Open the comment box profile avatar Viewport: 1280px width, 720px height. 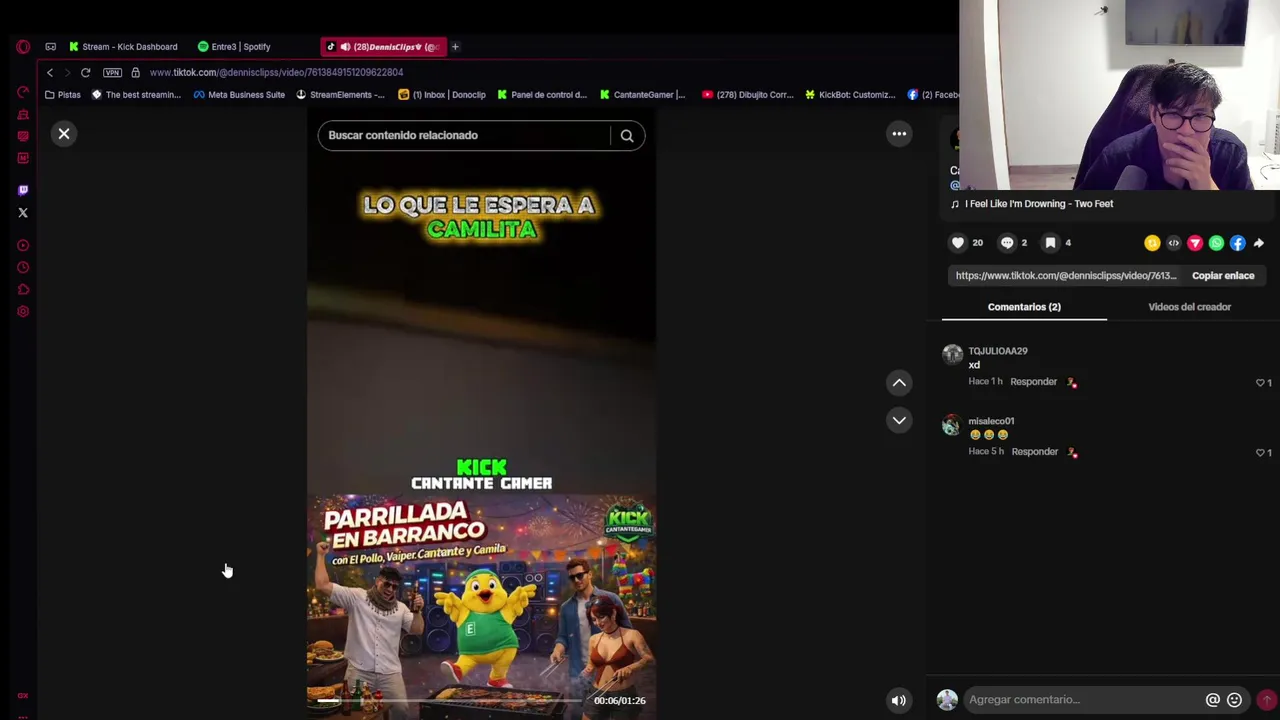tap(947, 700)
